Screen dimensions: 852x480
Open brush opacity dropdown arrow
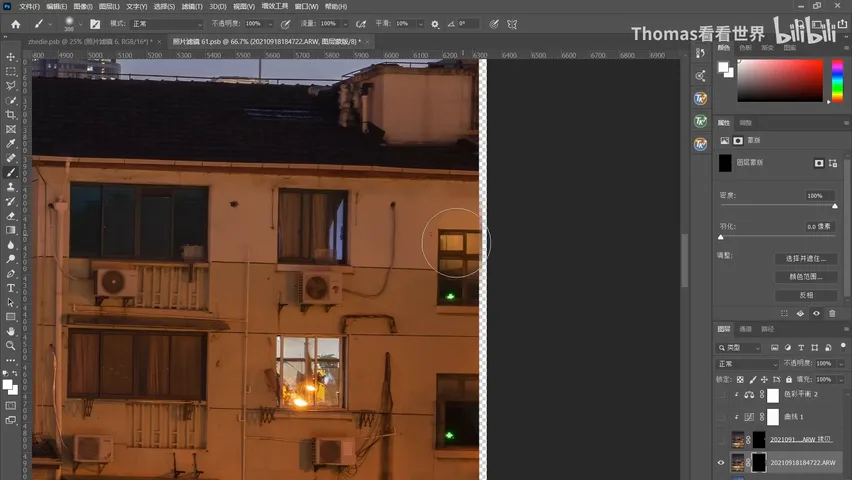tap(270, 24)
